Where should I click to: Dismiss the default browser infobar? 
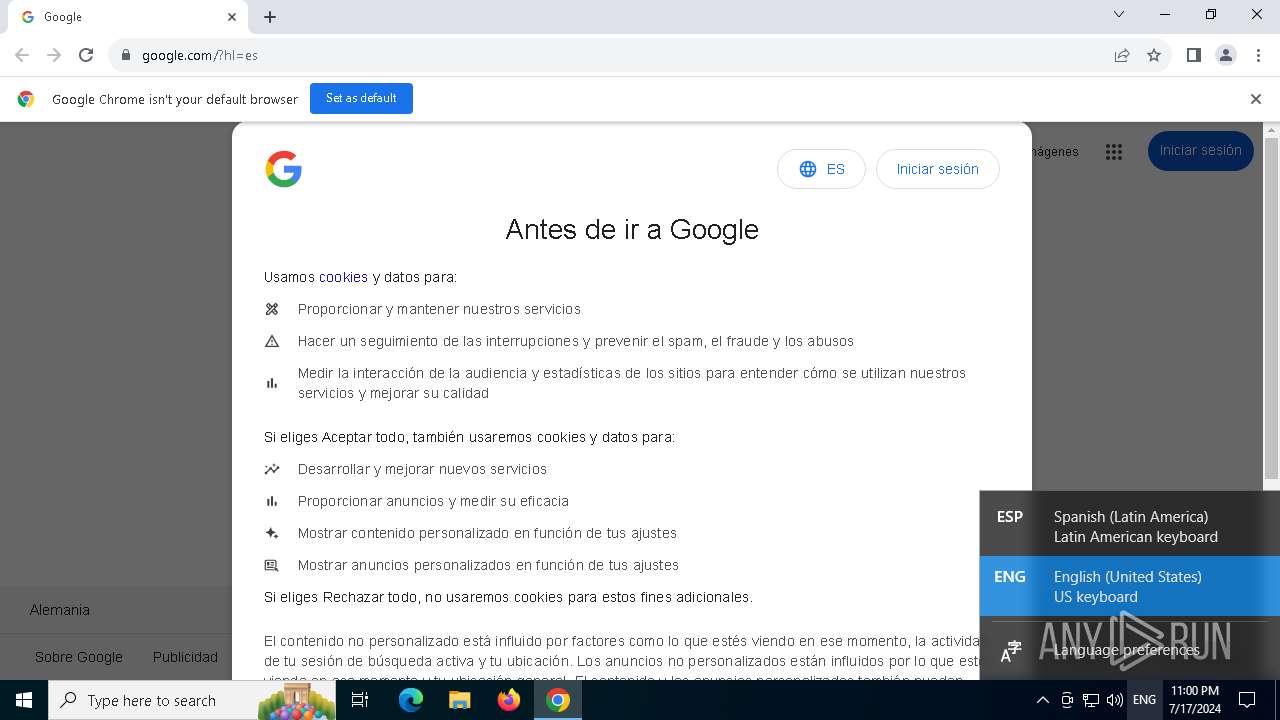click(1256, 99)
